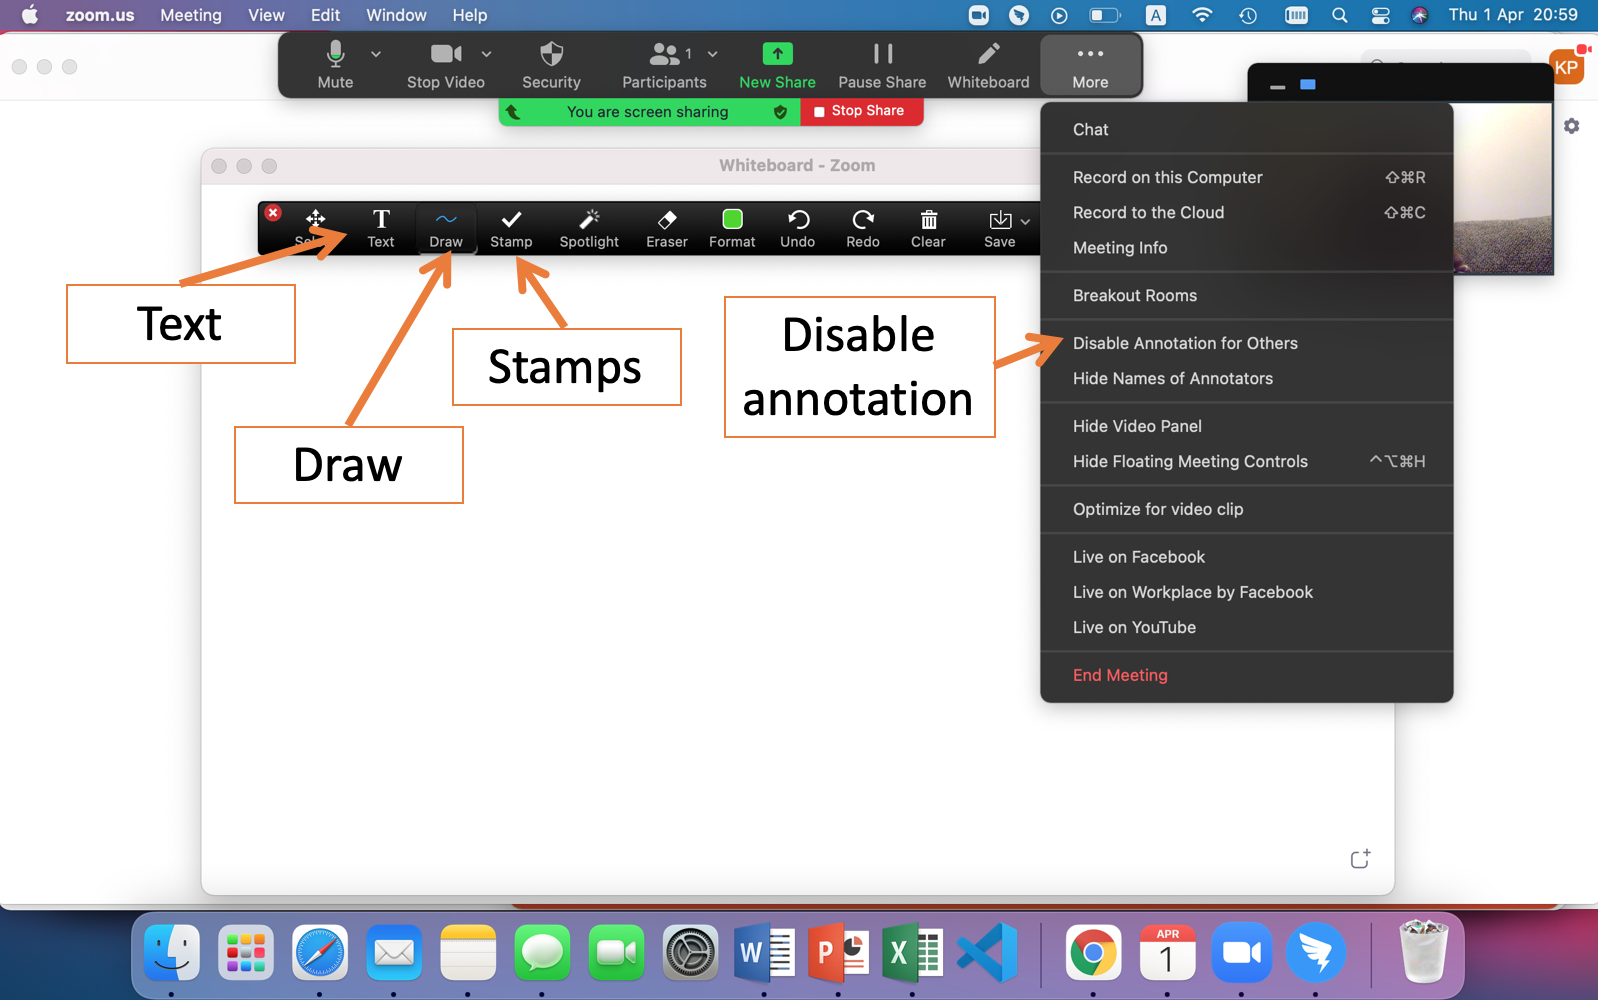Open the Window menu in menu bar
Viewport: 1598px width, 1000px height.
point(396,15)
